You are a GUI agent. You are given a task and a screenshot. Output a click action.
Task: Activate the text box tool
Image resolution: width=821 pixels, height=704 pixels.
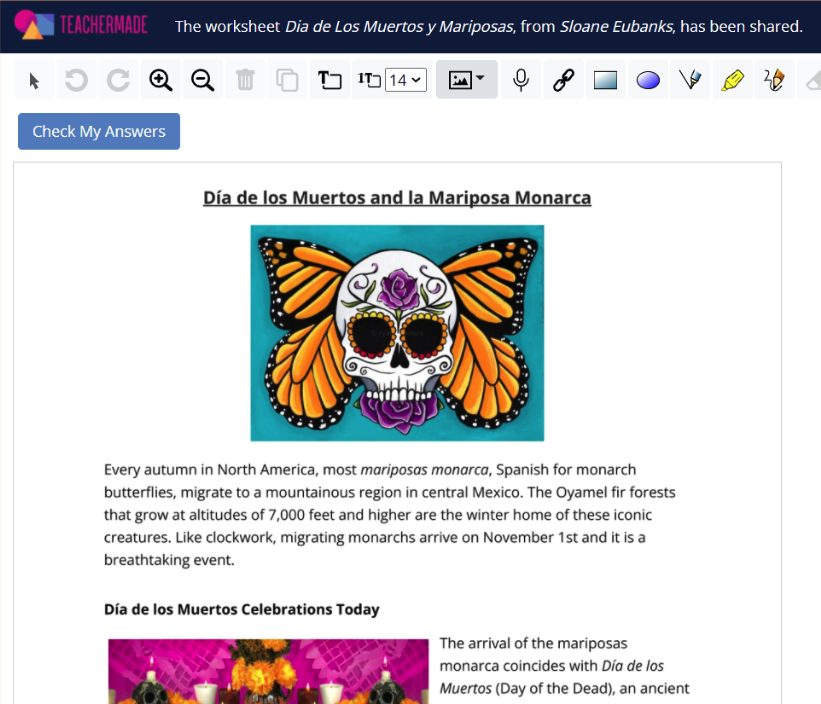pos(330,79)
